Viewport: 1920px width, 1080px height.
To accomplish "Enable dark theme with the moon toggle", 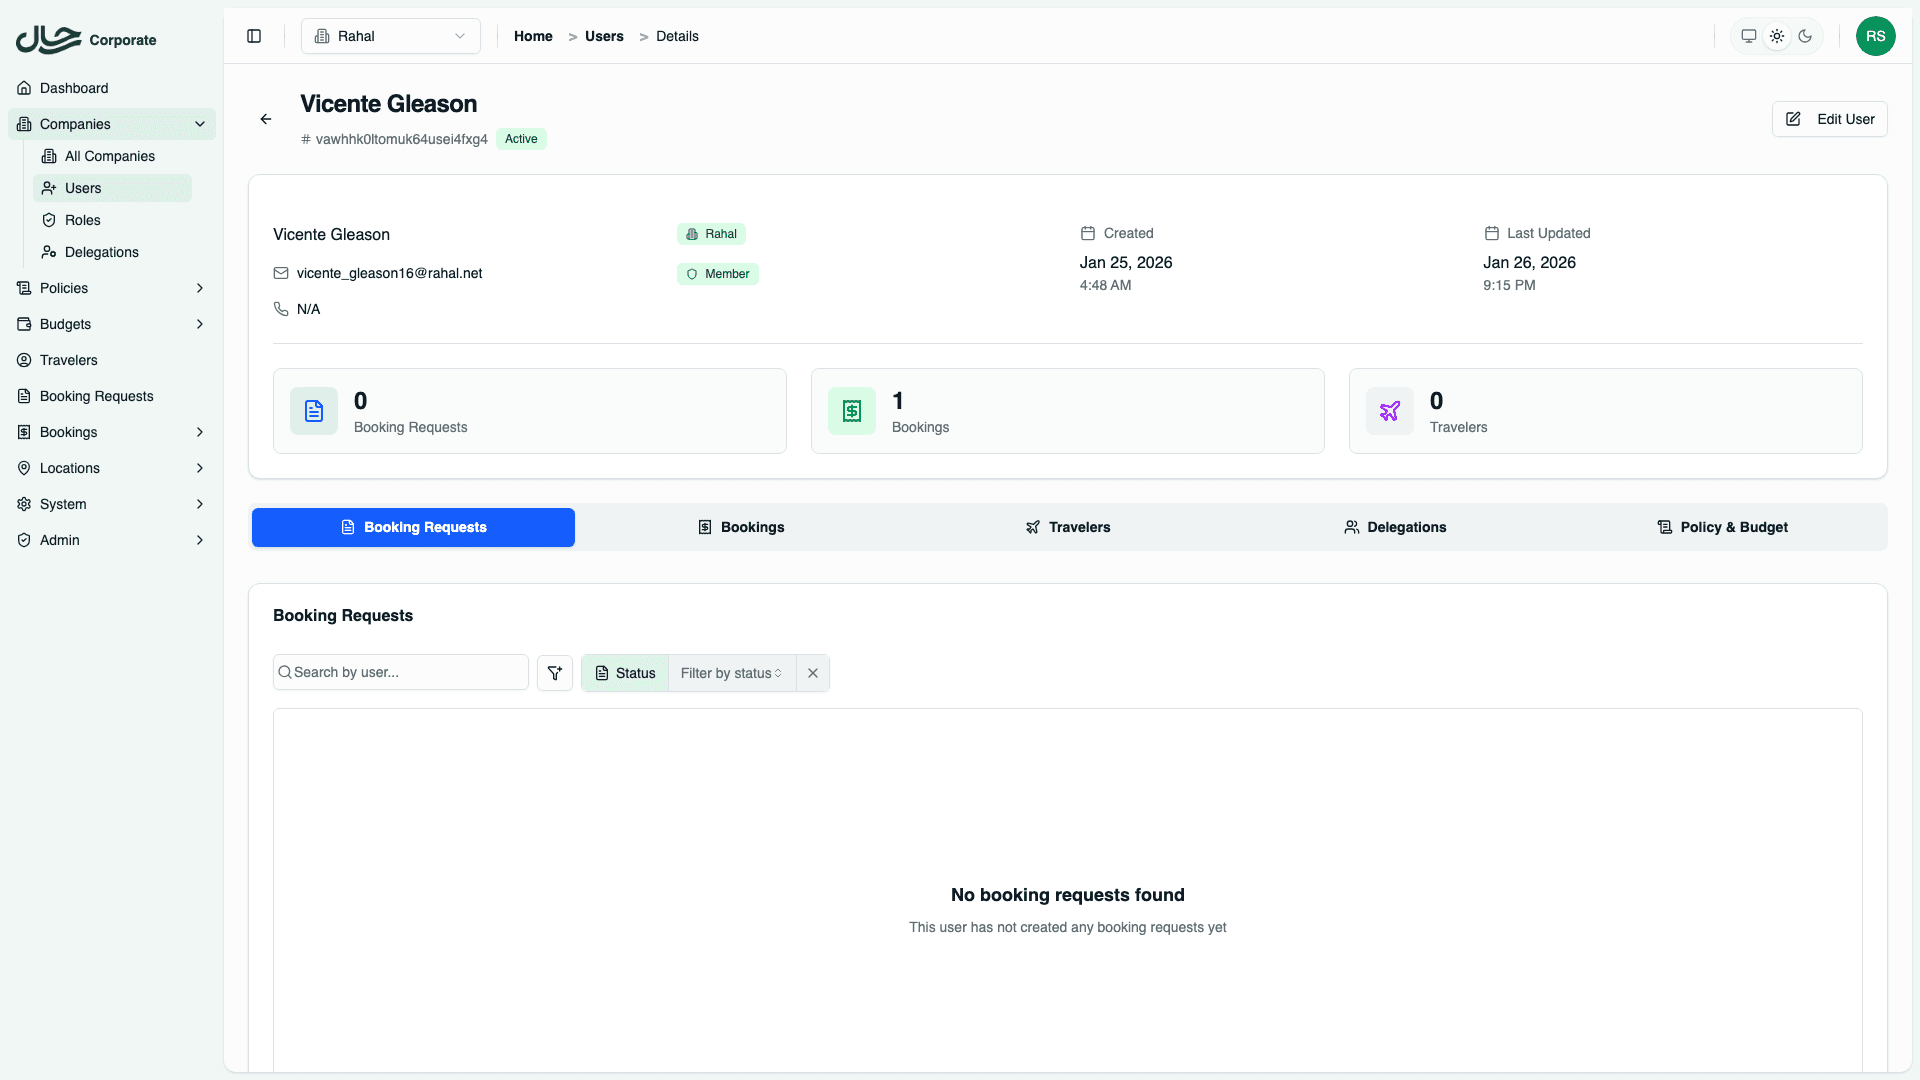I will pyautogui.click(x=1805, y=36).
